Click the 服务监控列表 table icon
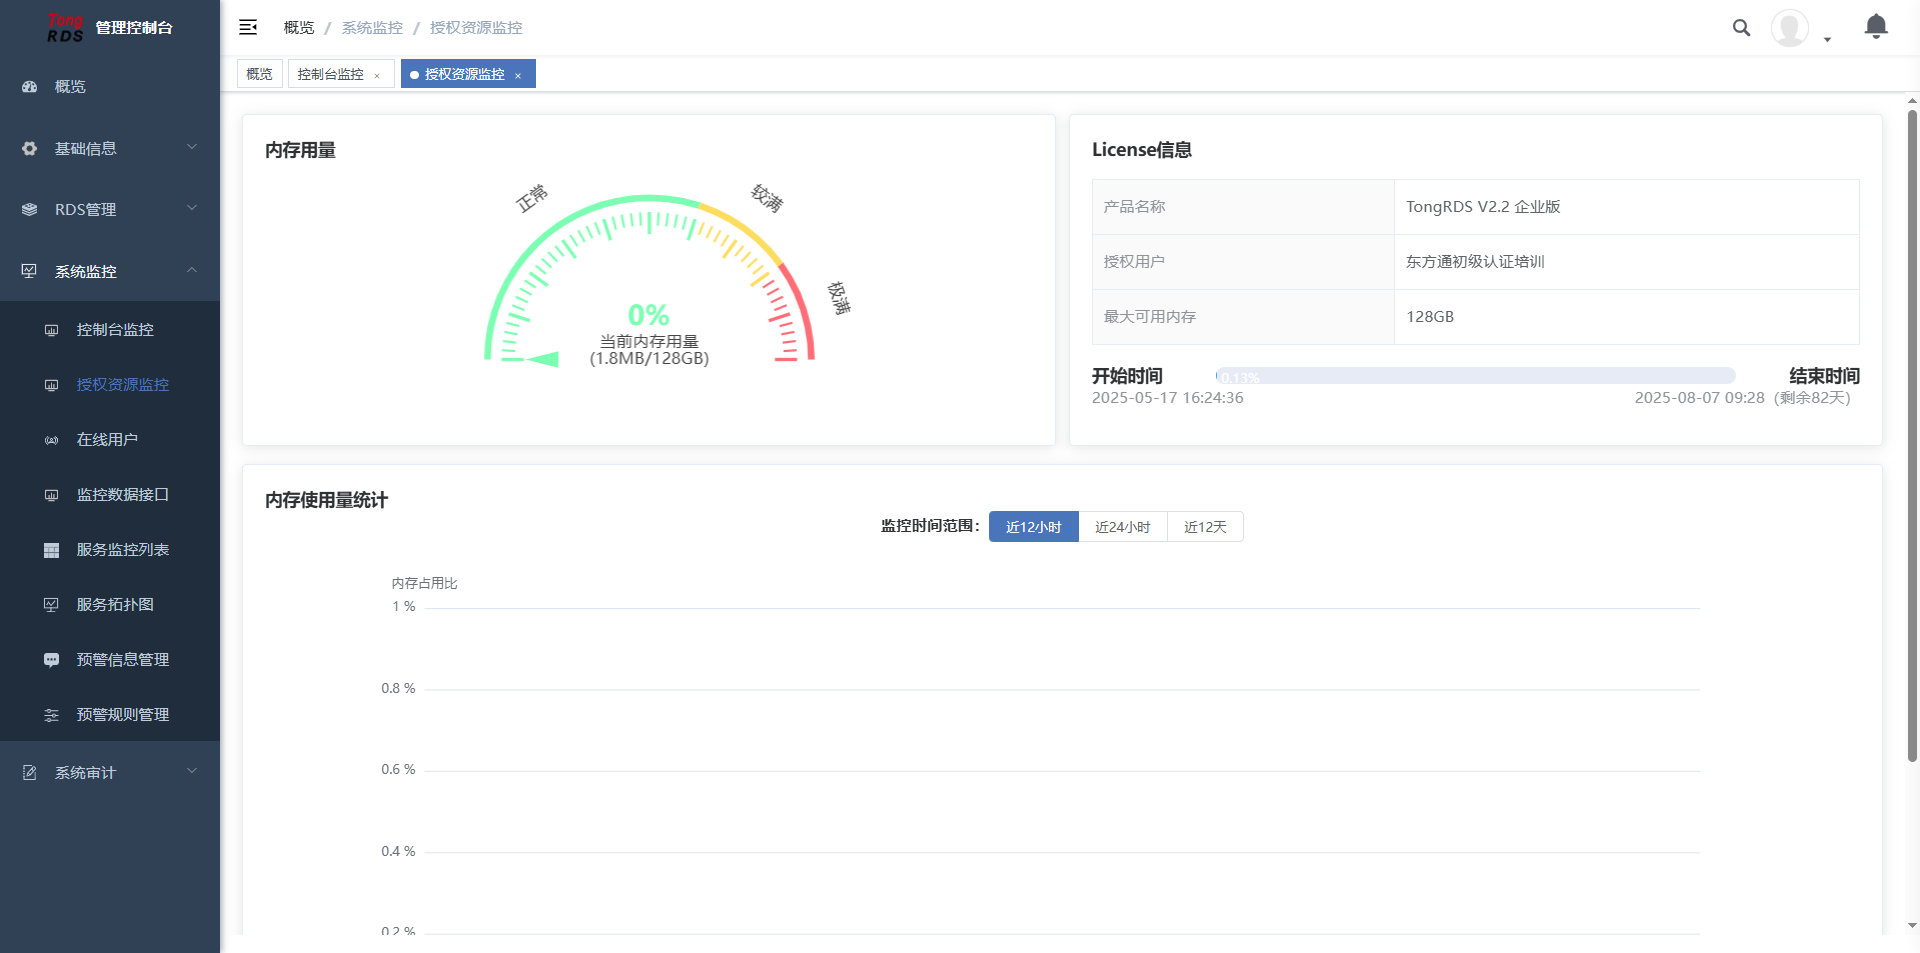Viewport: 1920px width, 953px height. tap(52, 550)
